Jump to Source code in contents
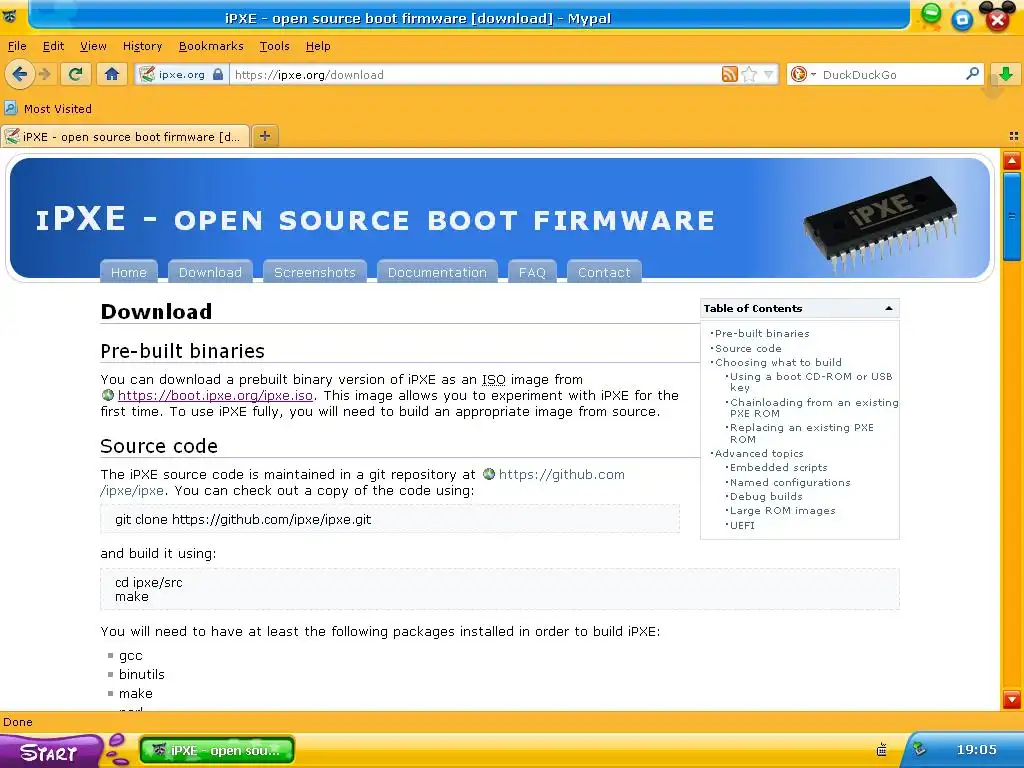The height and width of the screenshot is (768, 1024). tap(748, 348)
